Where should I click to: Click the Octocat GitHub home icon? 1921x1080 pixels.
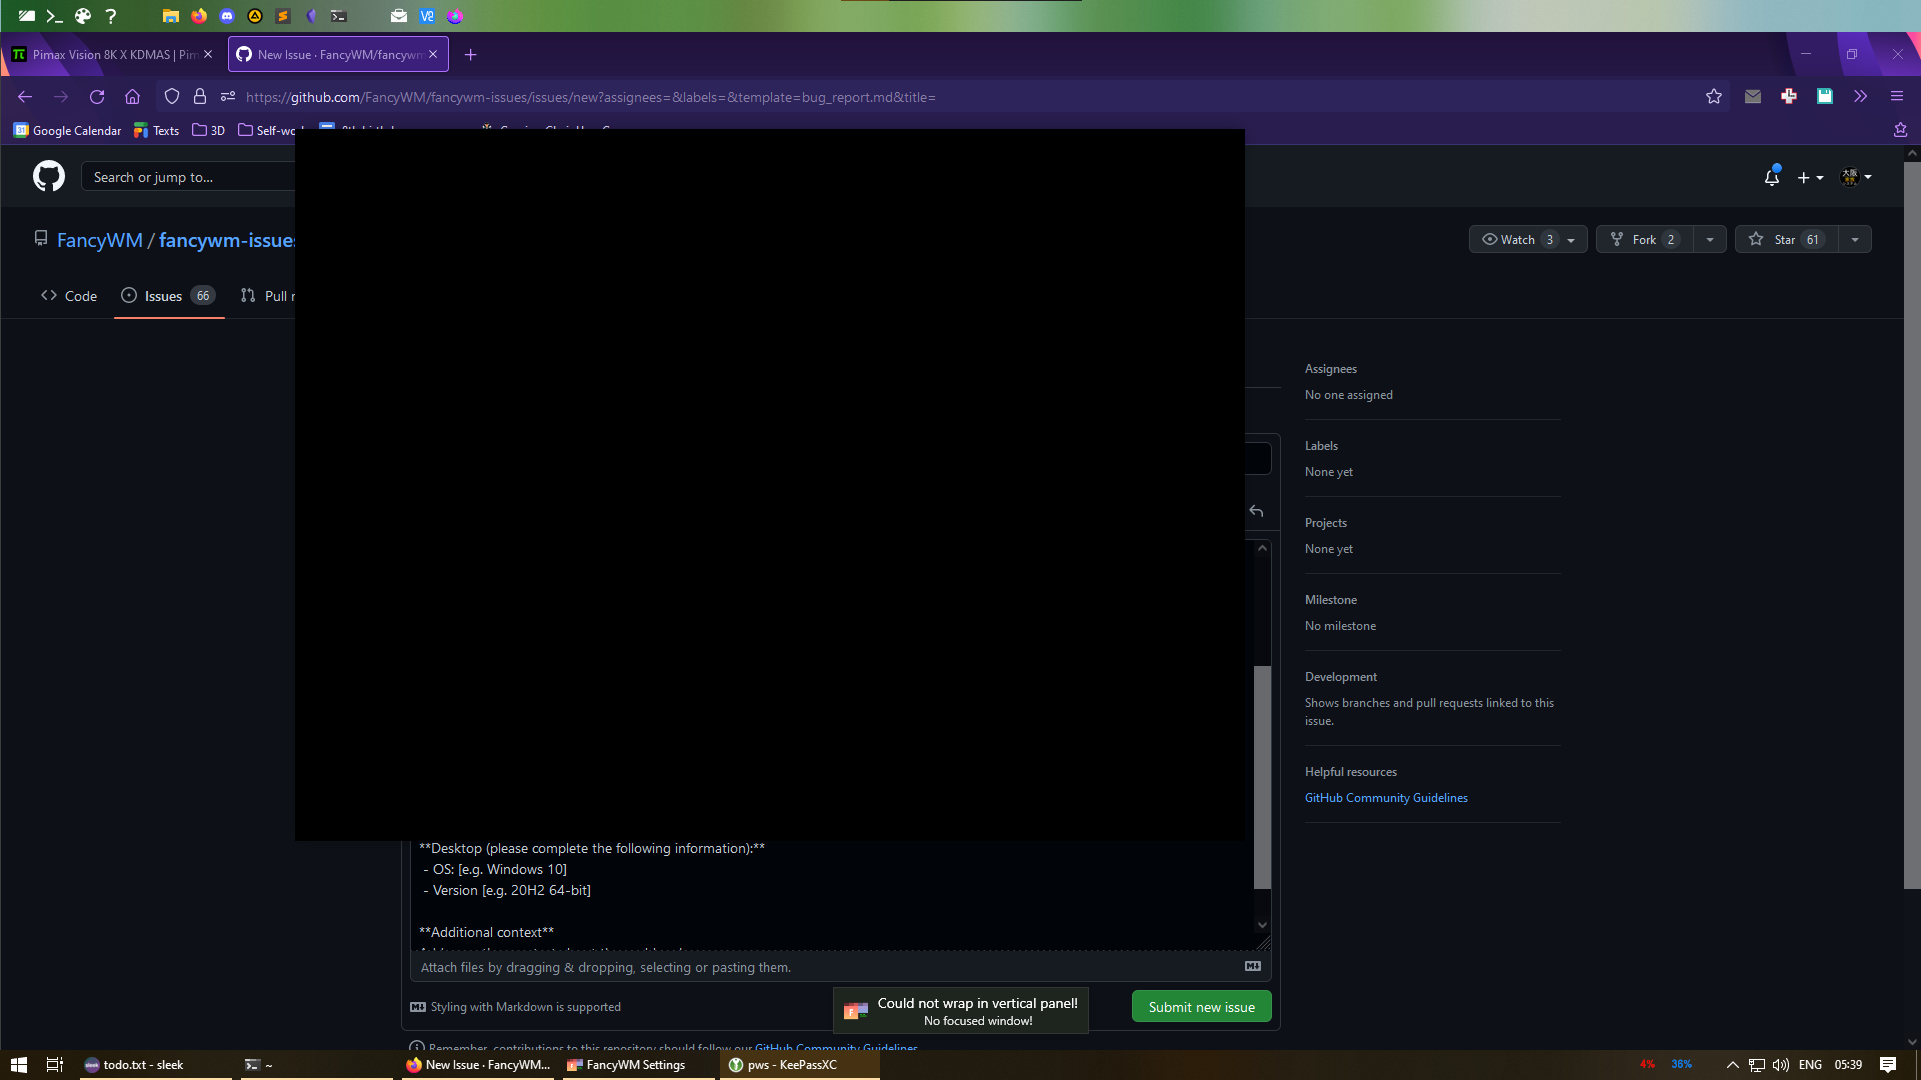(x=48, y=176)
